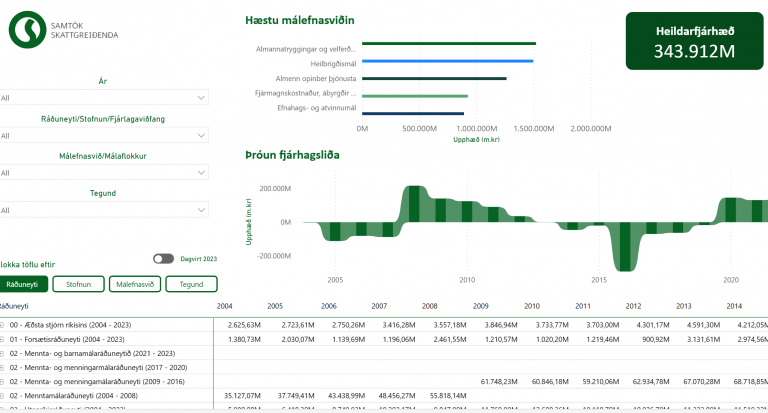Toggle the Dagvirt 2023 switch
This screenshot has width=768, height=413.
point(164,259)
